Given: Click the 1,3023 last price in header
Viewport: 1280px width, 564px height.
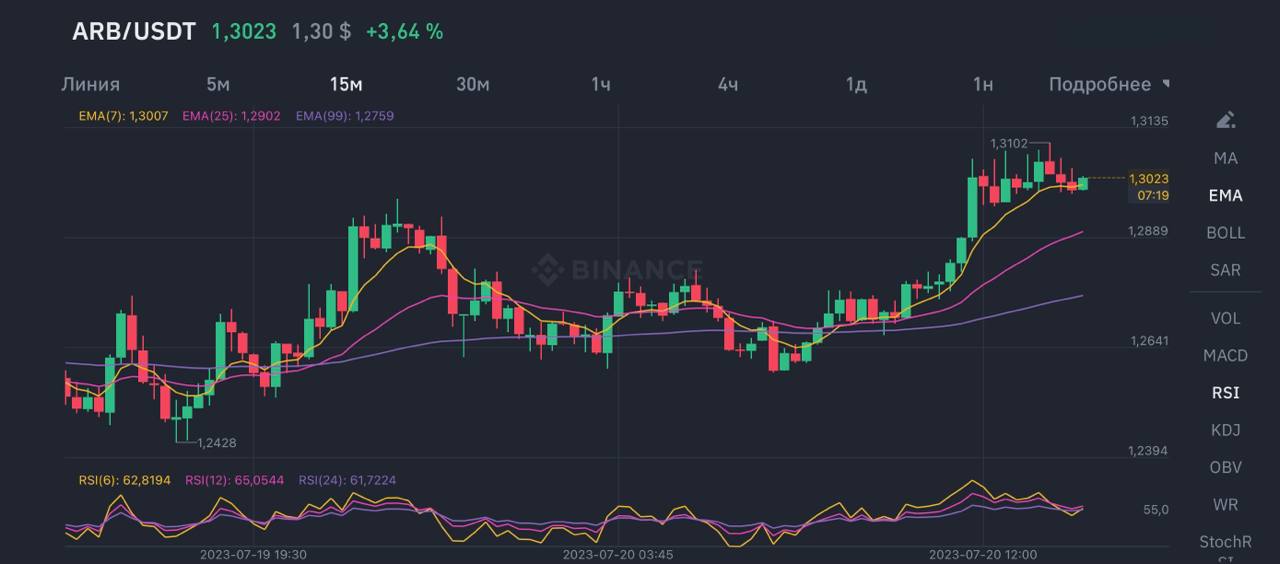Looking at the screenshot, I should point(244,31).
